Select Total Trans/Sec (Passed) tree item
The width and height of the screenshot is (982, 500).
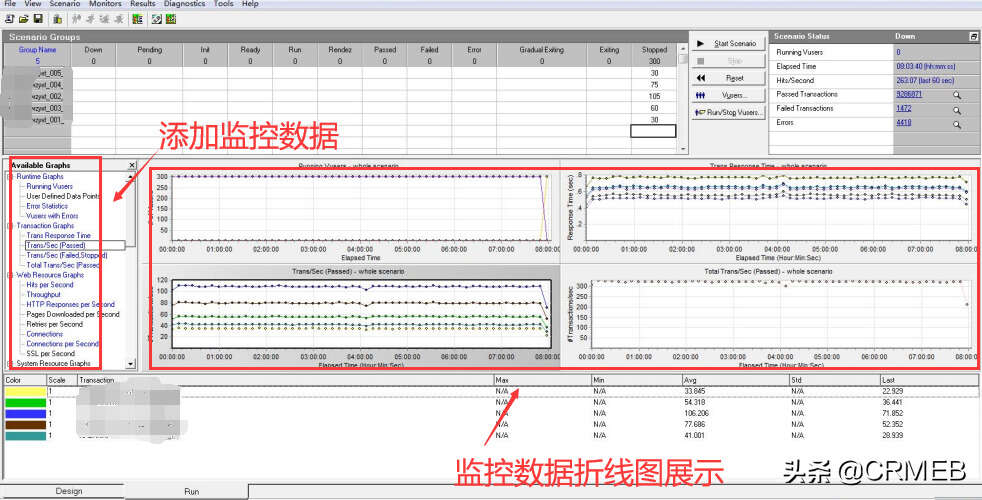pyautogui.click(x=63, y=265)
